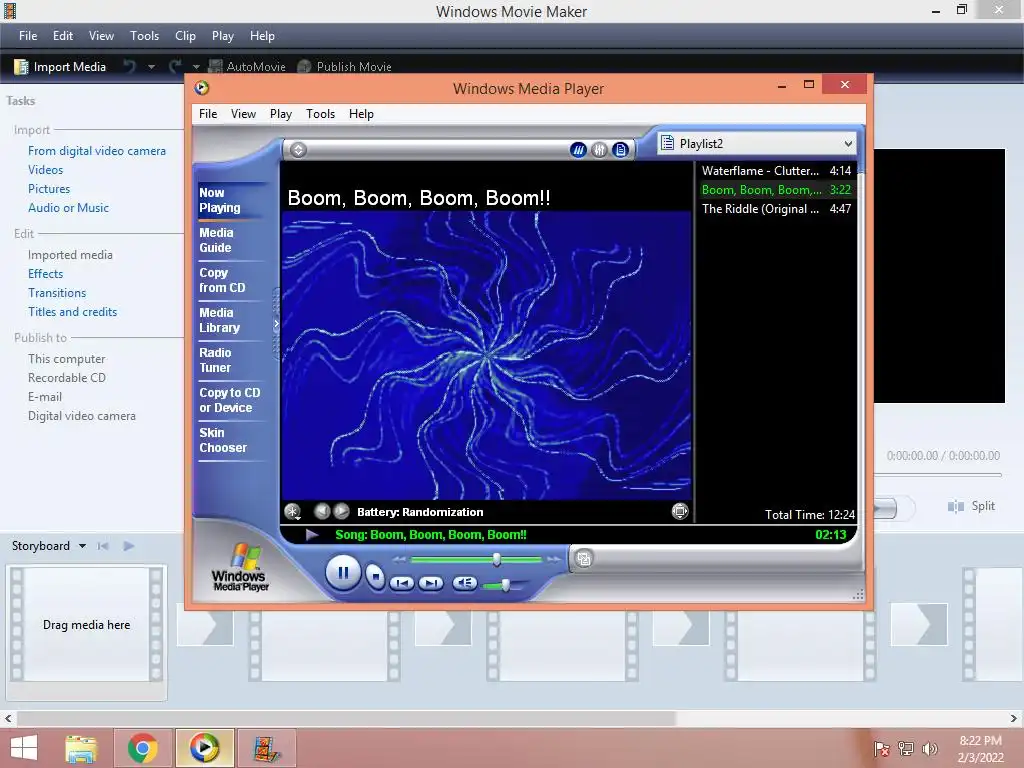Open the undo history dropdown arrow

152,67
